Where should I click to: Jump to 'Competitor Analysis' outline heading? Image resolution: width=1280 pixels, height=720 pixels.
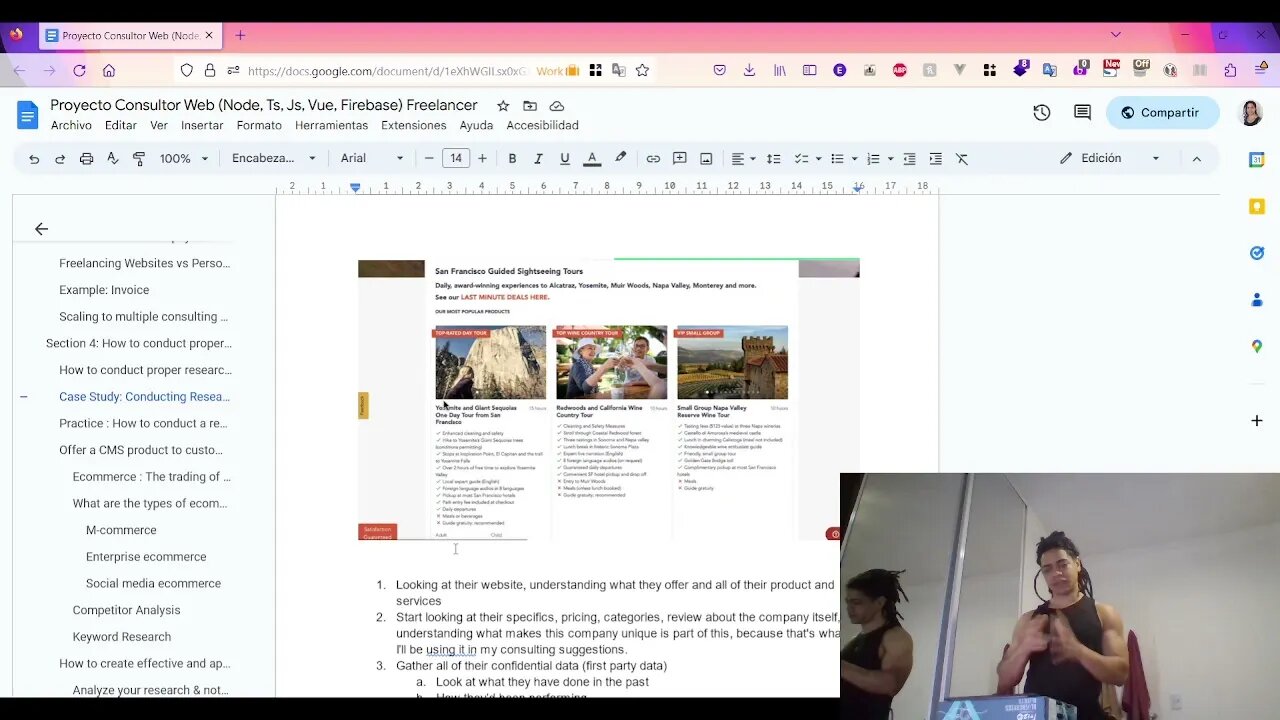[126, 610]
